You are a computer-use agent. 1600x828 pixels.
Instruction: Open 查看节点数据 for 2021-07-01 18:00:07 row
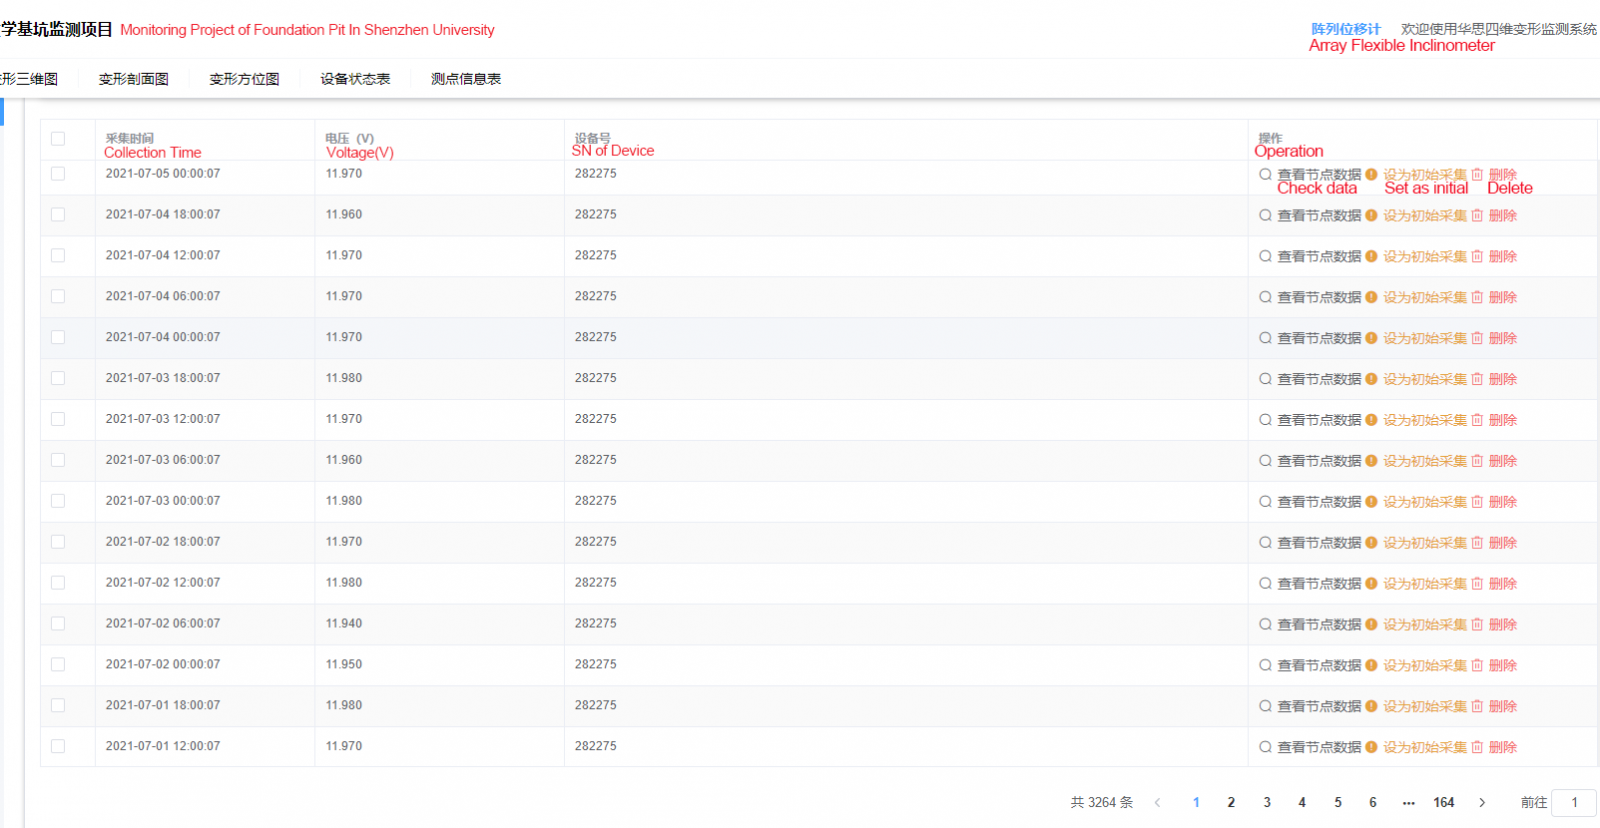1319,706
